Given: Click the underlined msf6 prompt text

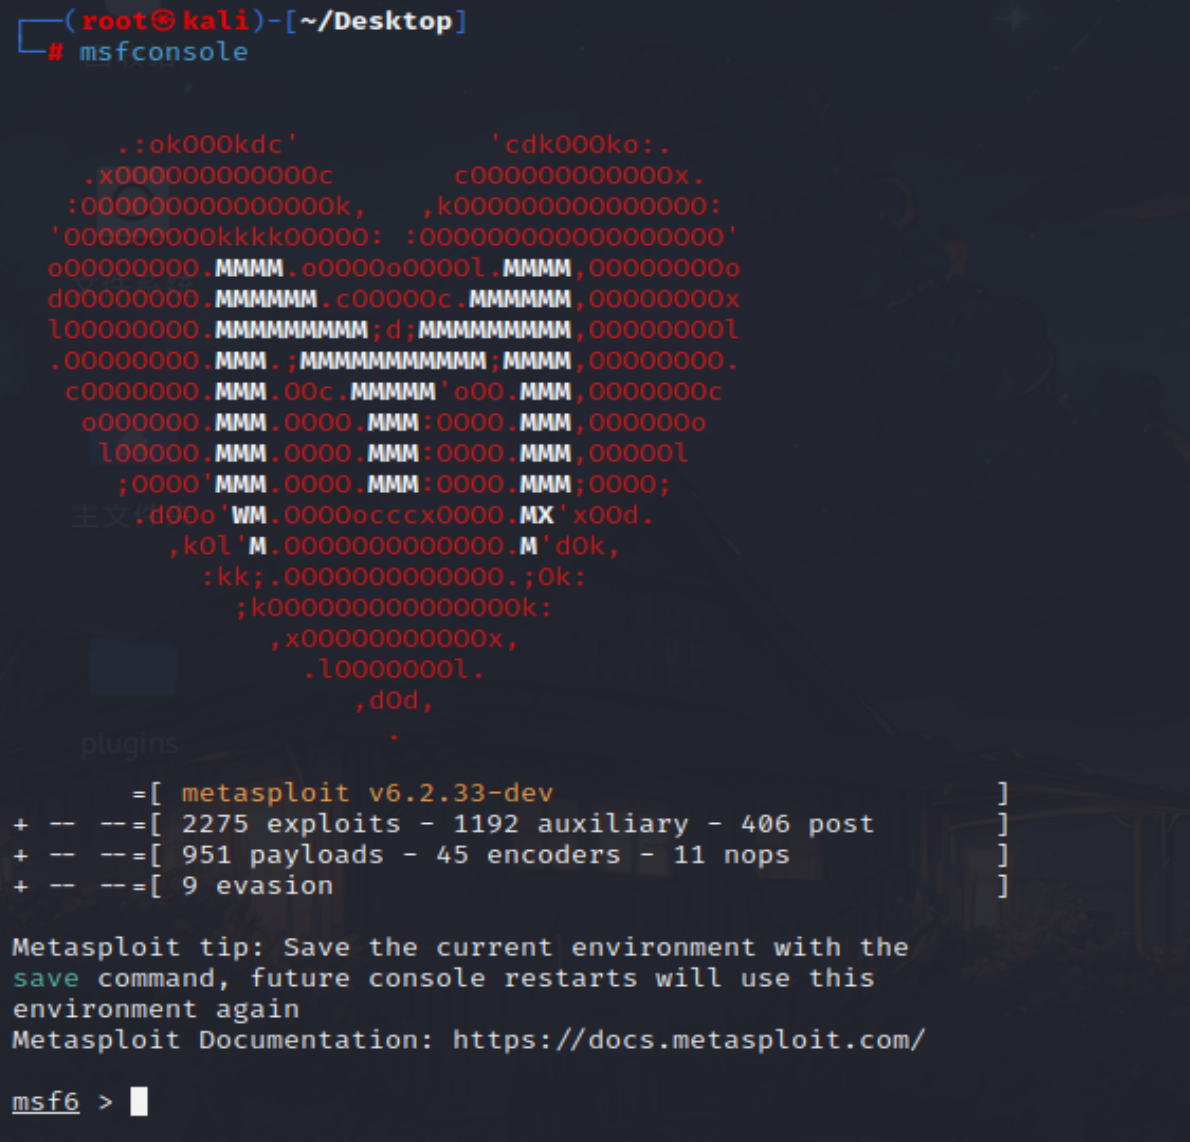Looking at the screenshot, I should tap(46, 1101).
